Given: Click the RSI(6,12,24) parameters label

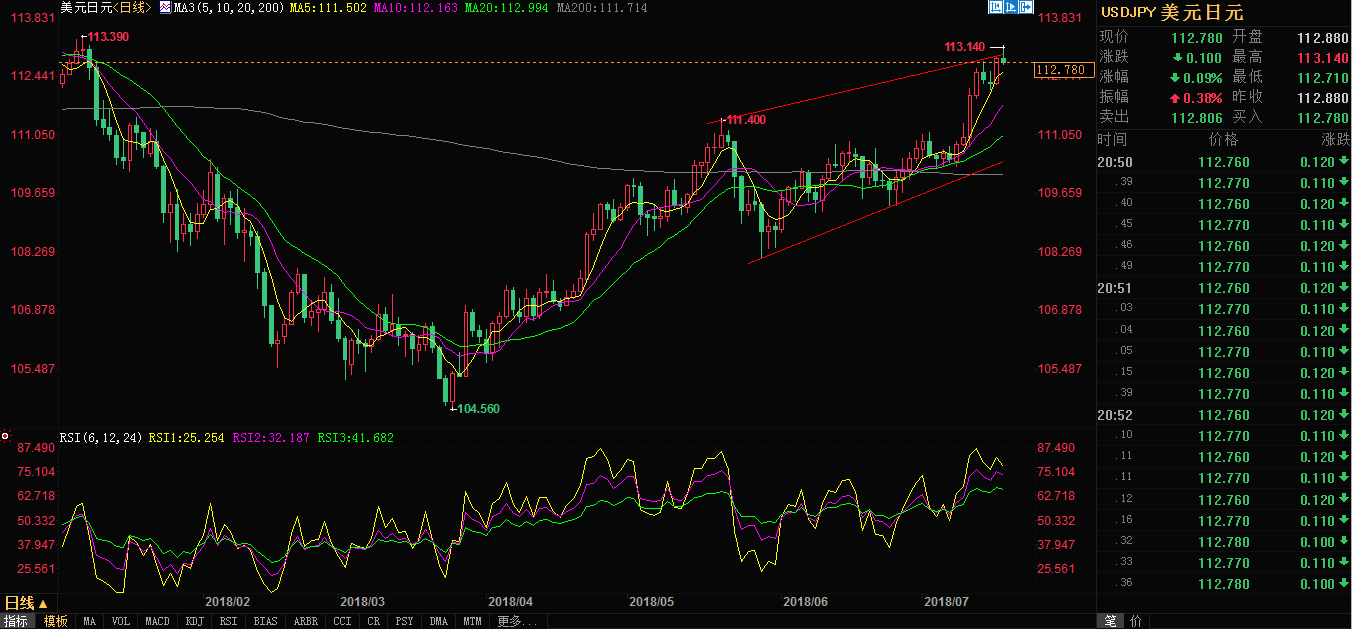Looking at the screenshot, I should point(101,437).
